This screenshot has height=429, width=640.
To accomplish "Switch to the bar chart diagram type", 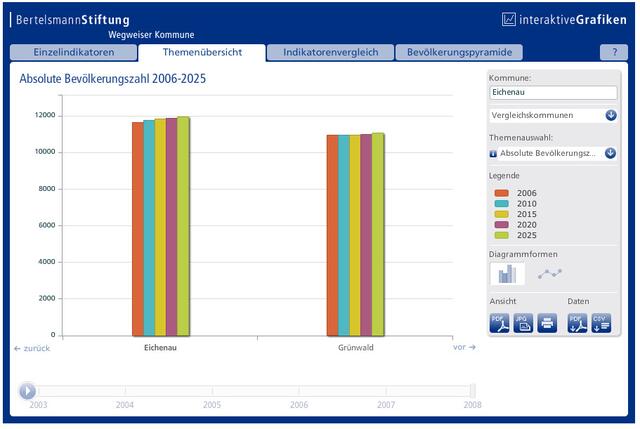I will point(507,274).
